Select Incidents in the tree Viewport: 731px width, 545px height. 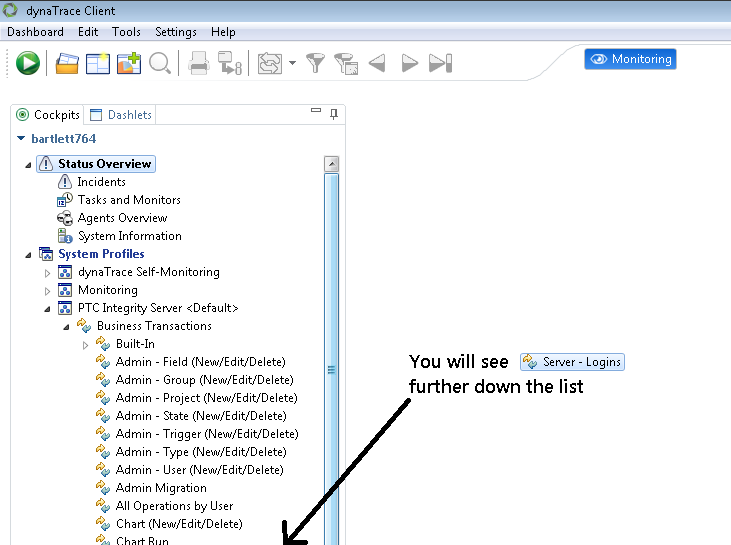[x=101, y=182]
